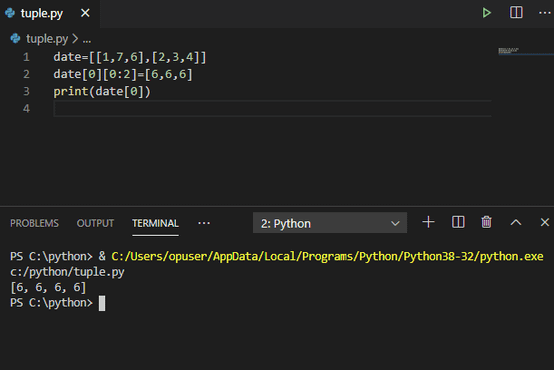Click the minimap code preview
The width and height of the screenshot is (554, 370).
click(x=508, y=51)
